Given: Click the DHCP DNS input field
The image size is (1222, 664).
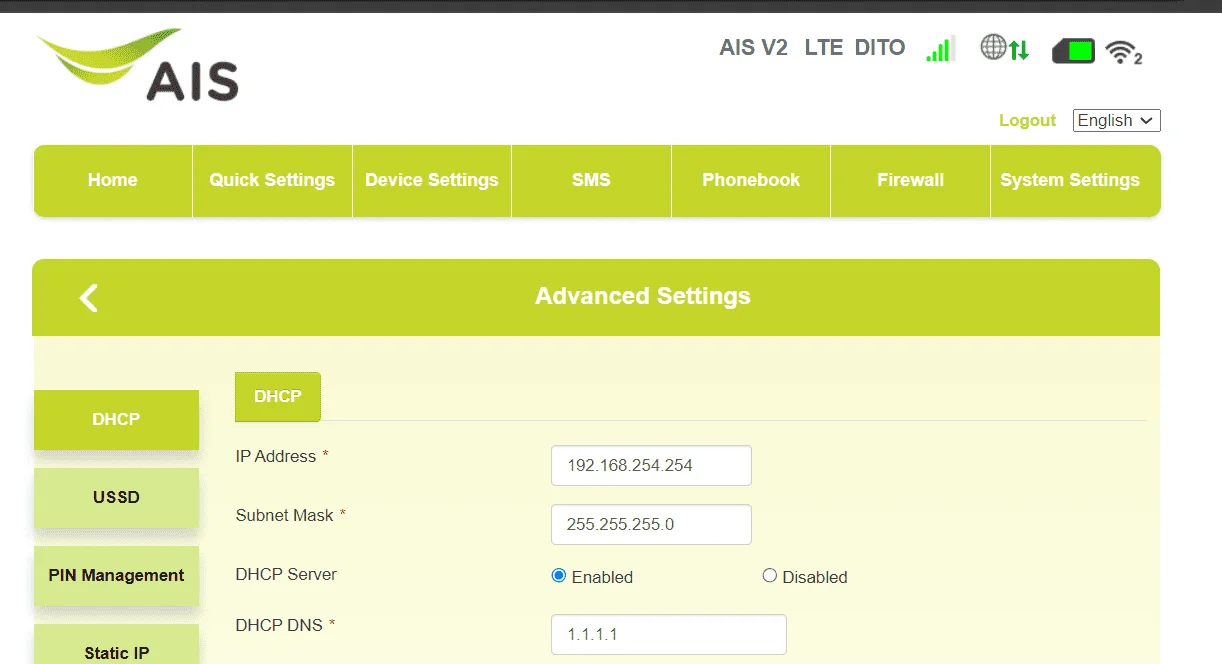Looking at the screenshot, I should click(x=669, y=635).
